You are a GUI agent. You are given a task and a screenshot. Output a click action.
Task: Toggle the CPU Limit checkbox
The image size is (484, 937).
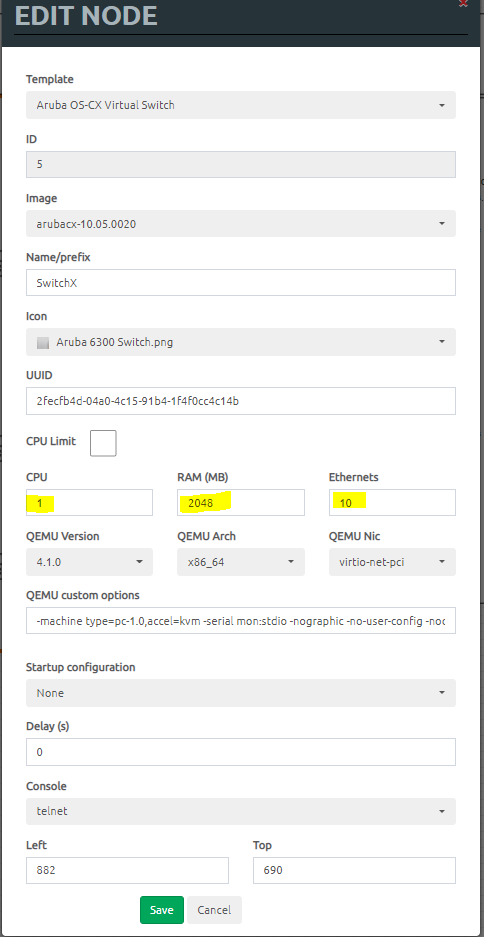(103, 443)
